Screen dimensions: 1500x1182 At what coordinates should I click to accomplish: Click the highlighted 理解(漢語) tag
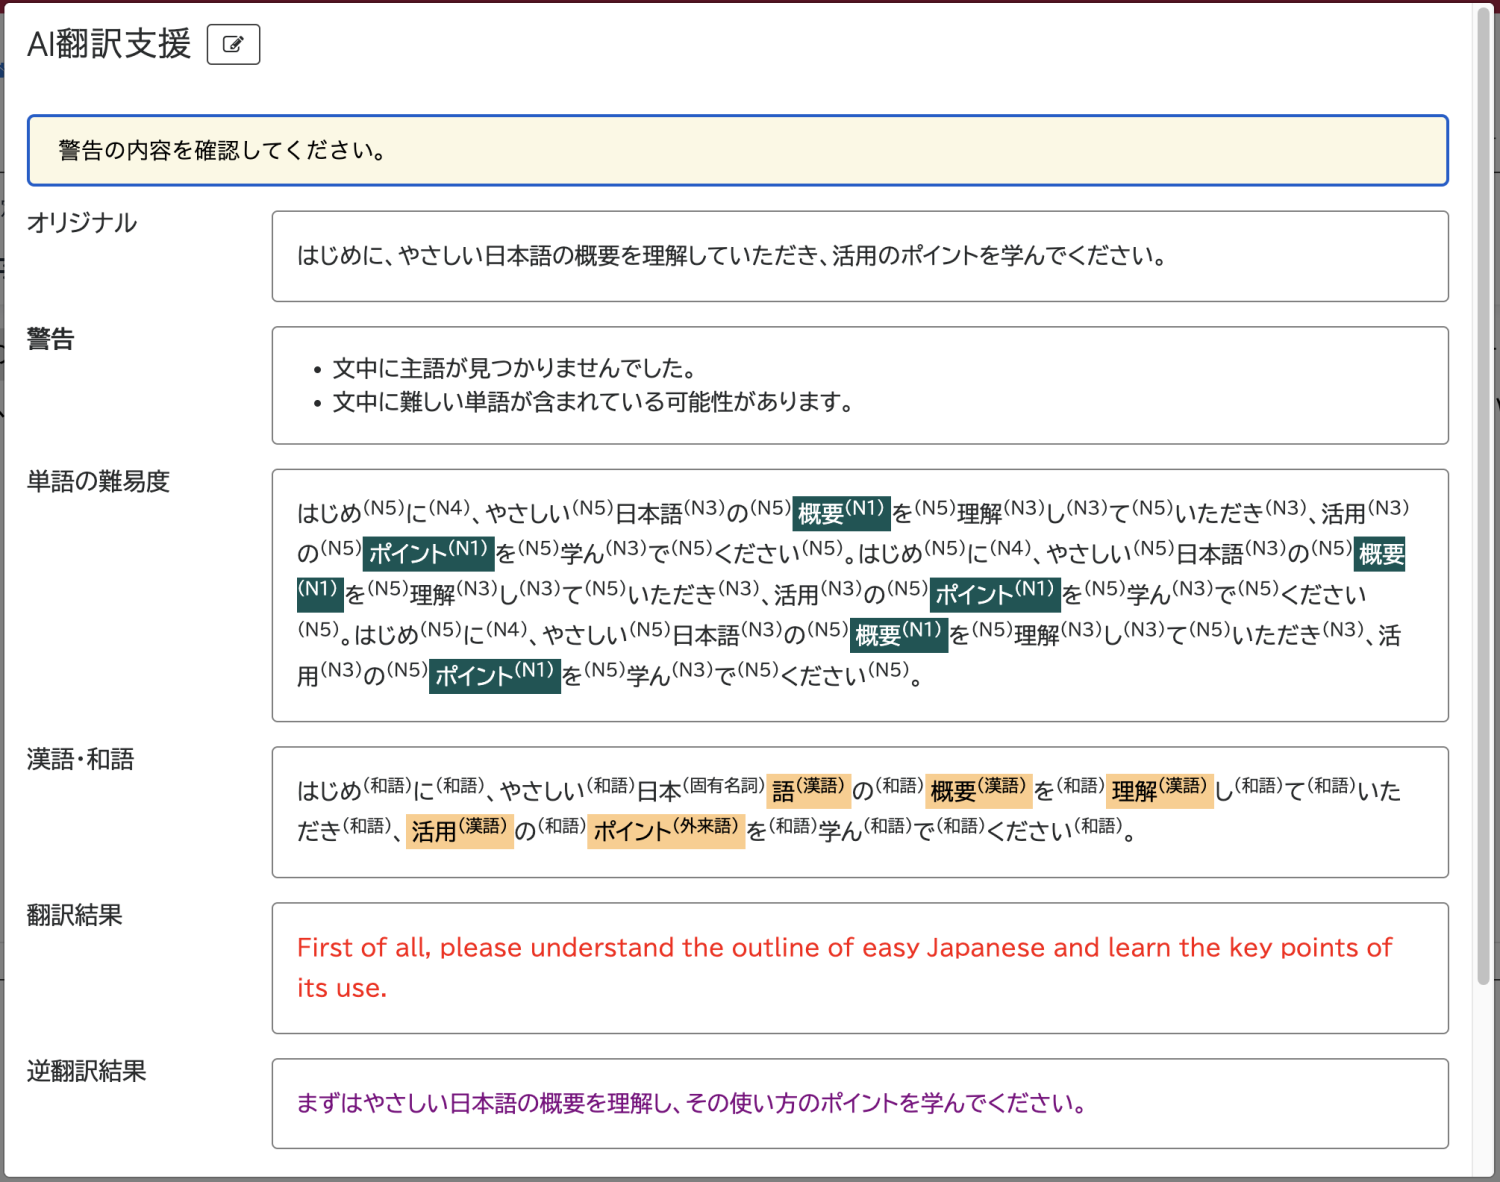point(1159,791)
